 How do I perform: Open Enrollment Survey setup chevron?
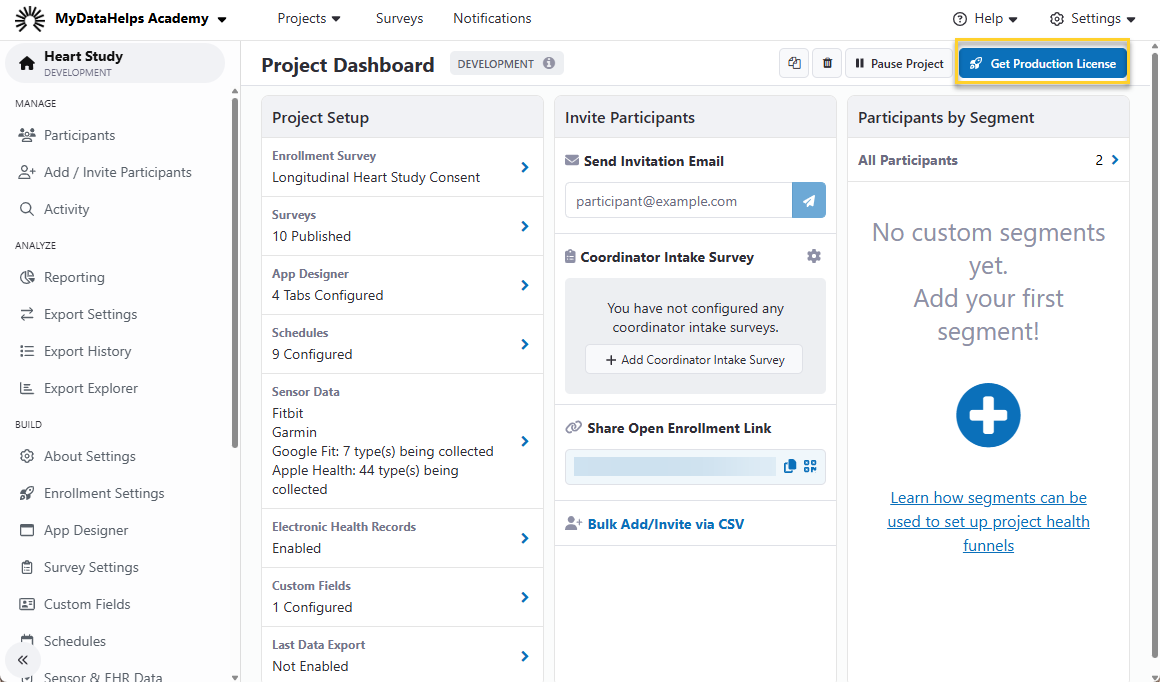point(525,167)
